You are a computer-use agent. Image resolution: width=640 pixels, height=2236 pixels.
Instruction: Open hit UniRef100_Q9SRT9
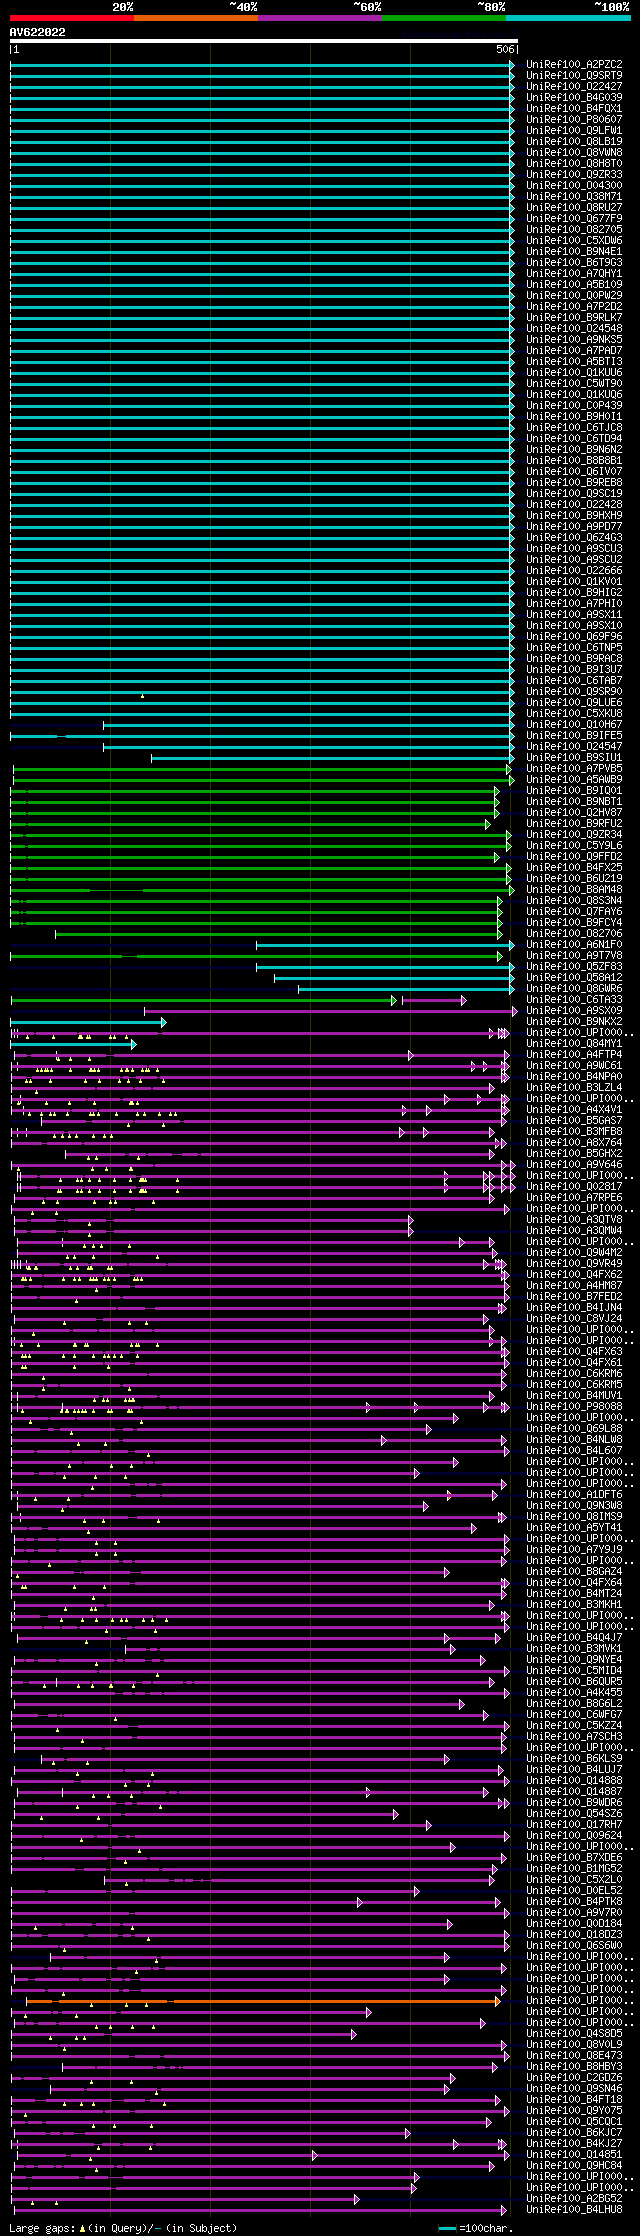click(574, 75)
